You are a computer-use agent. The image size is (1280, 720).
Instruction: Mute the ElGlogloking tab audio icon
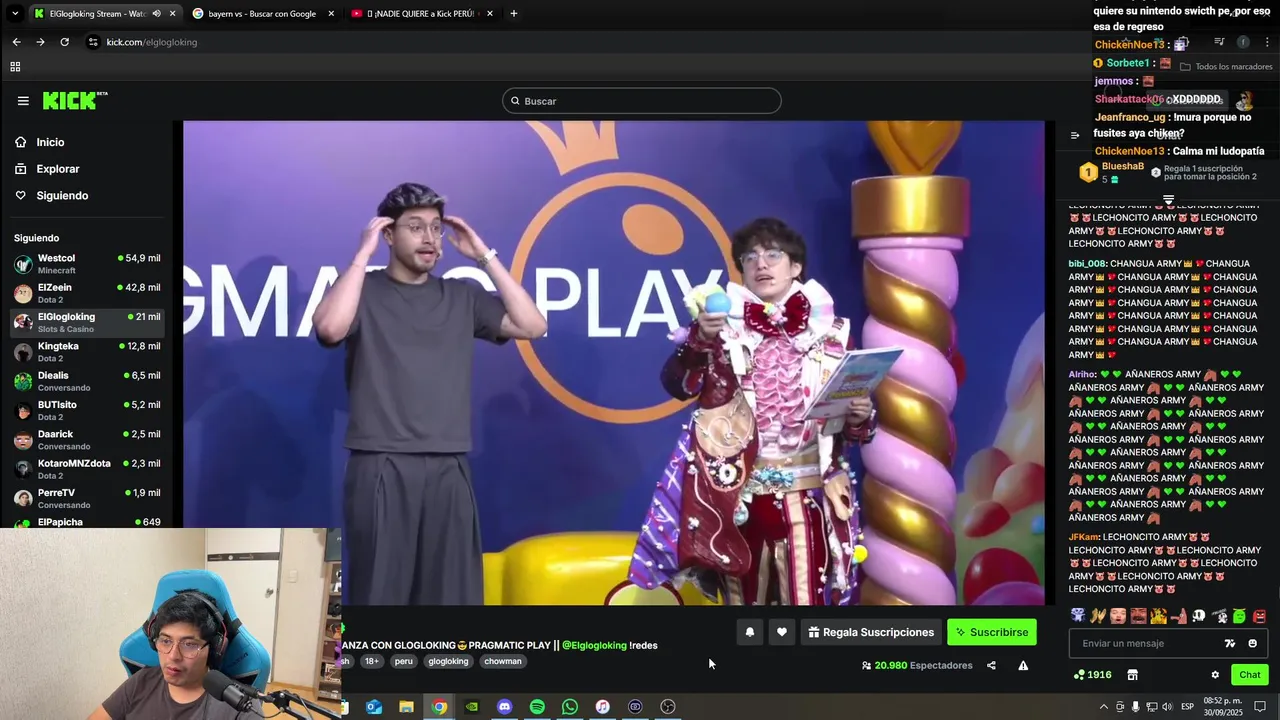156,14
